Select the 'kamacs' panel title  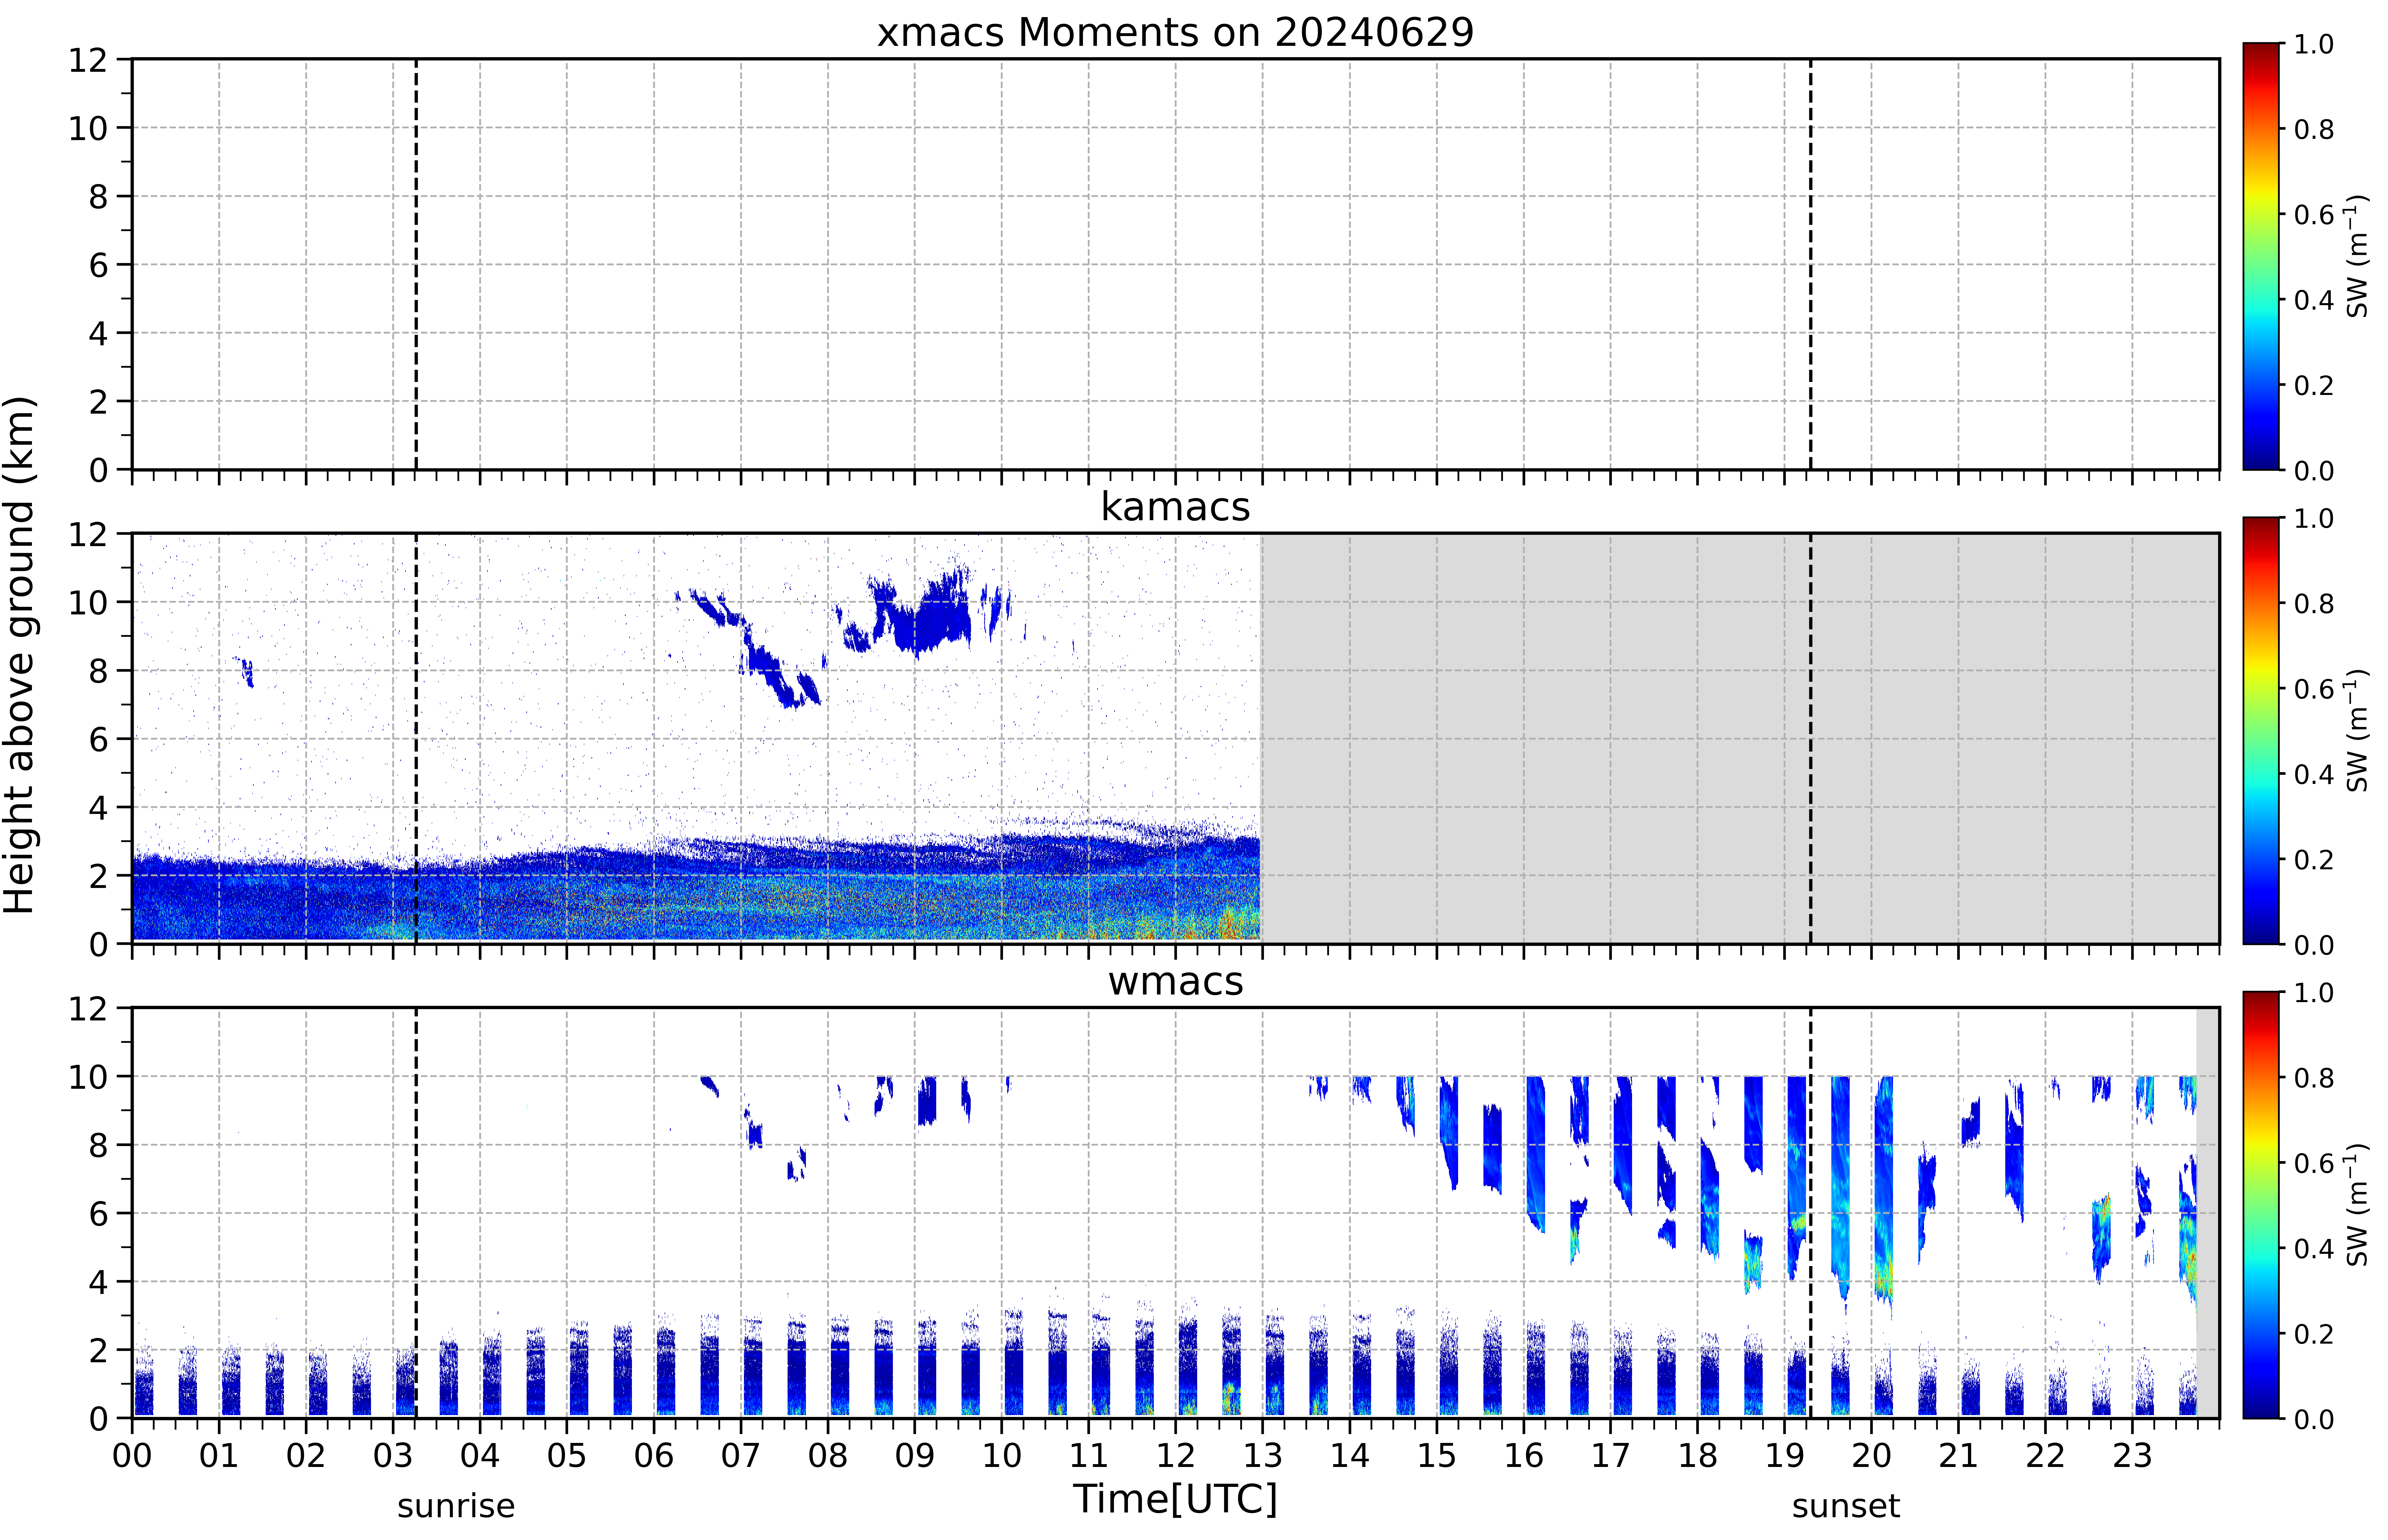1175,507
